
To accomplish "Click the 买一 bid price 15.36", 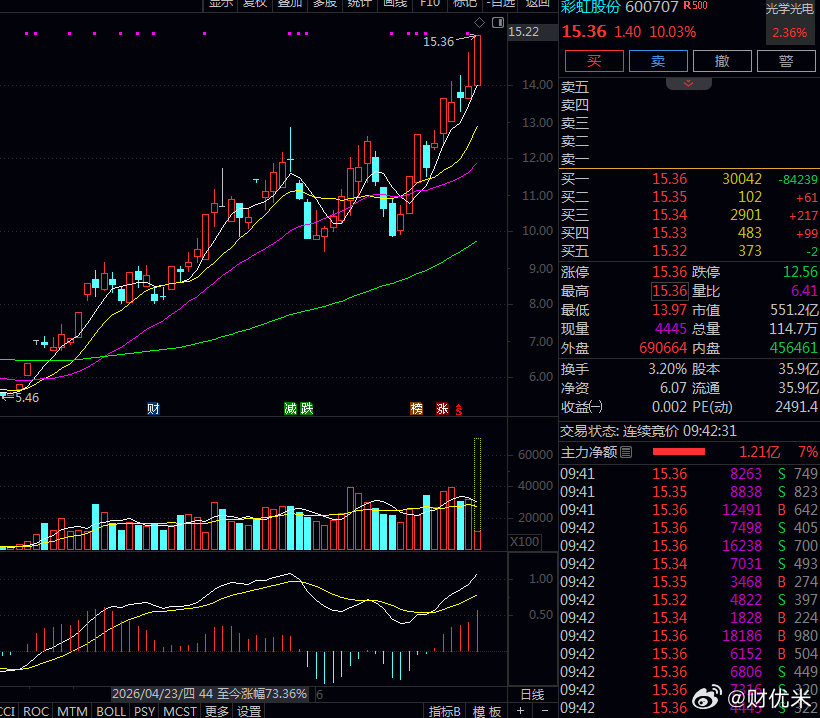I will click(669, 179).
